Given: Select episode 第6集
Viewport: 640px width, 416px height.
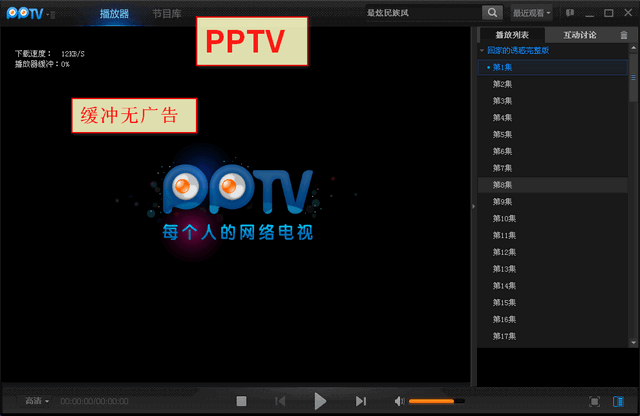Looking at the screenshot, I should tap(553, 151).
